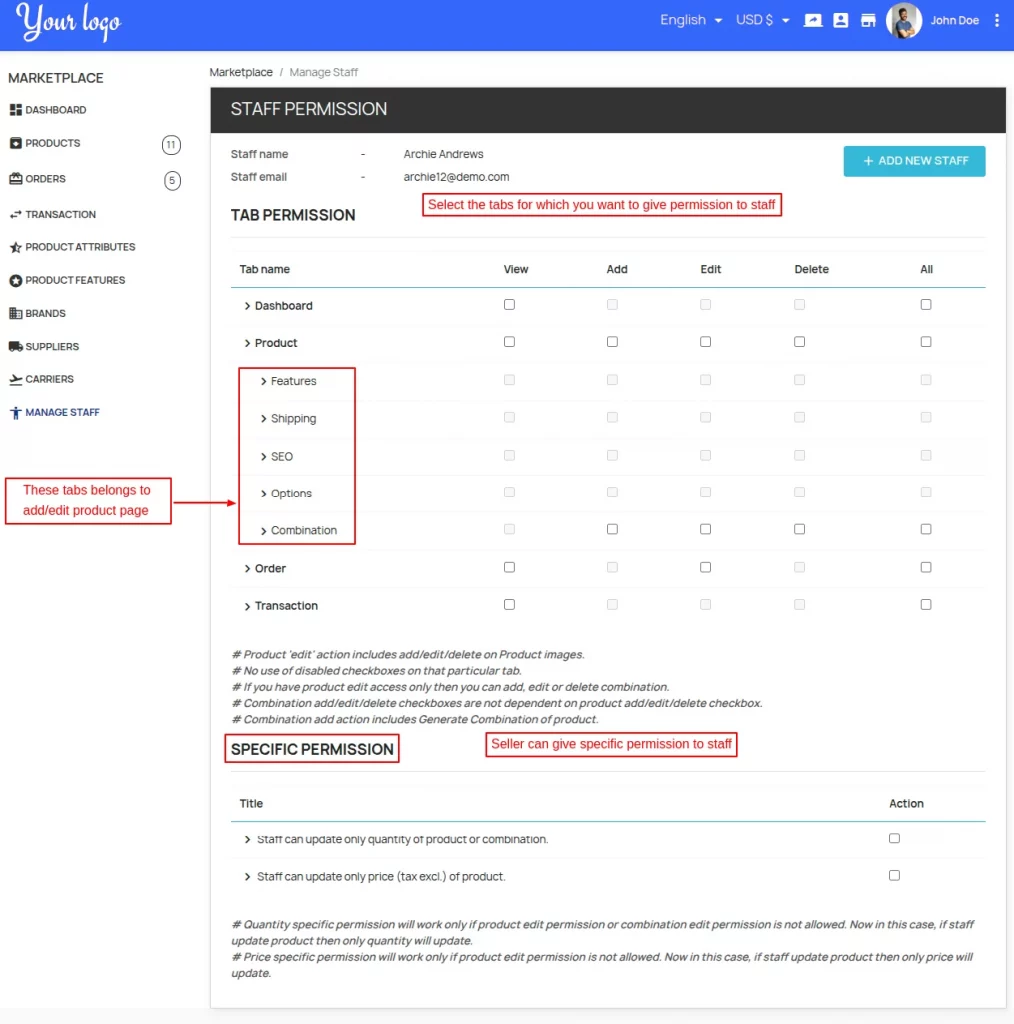Click the Manage Staff breadcrumb
Viewport: 1014px width, 1024px height.
pyautogui.click(x=323, y=72)
